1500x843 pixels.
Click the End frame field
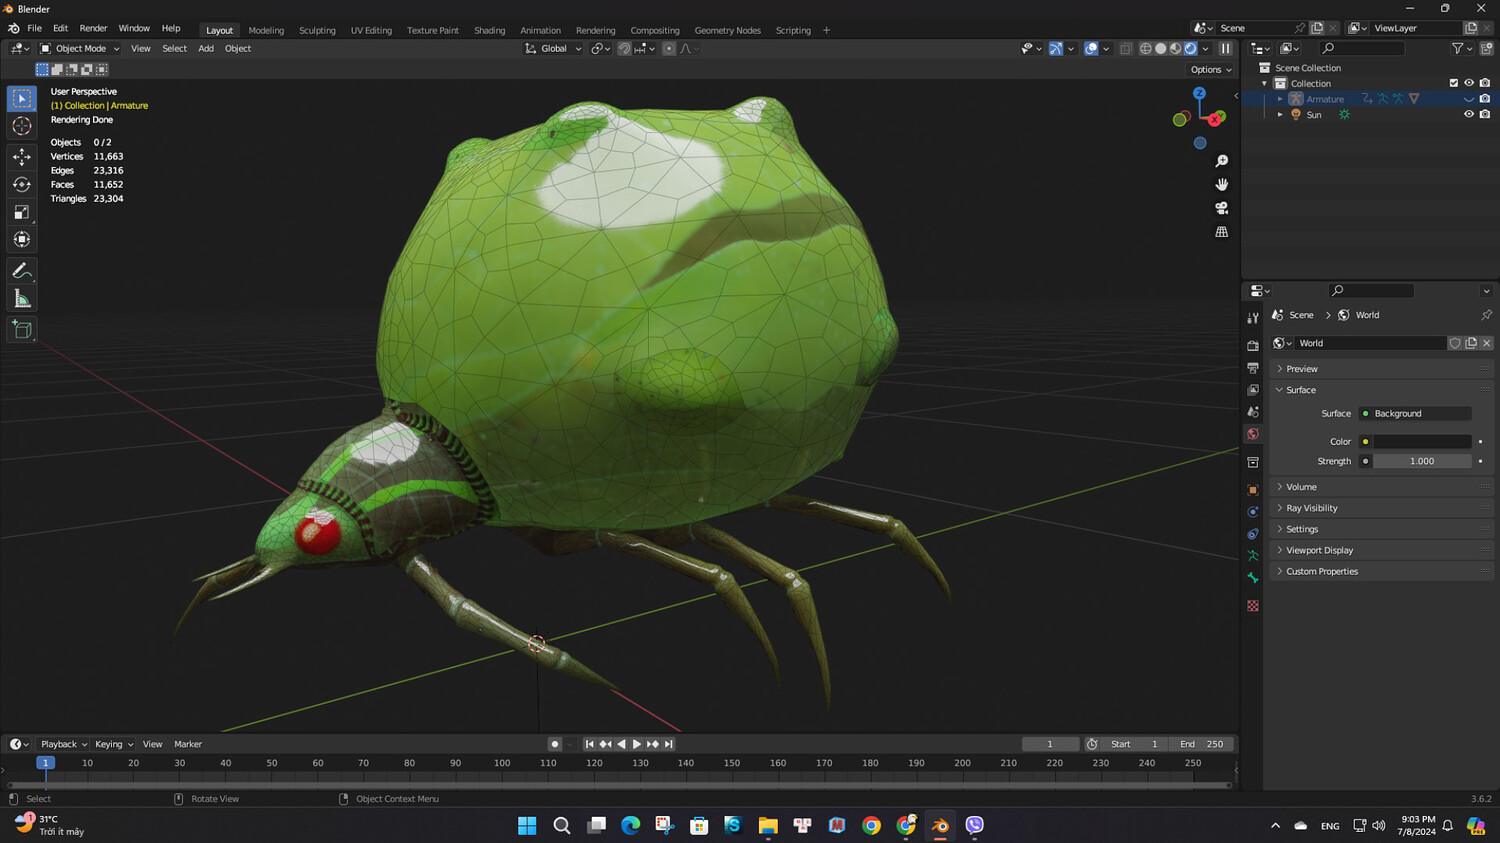[1202, 744]
